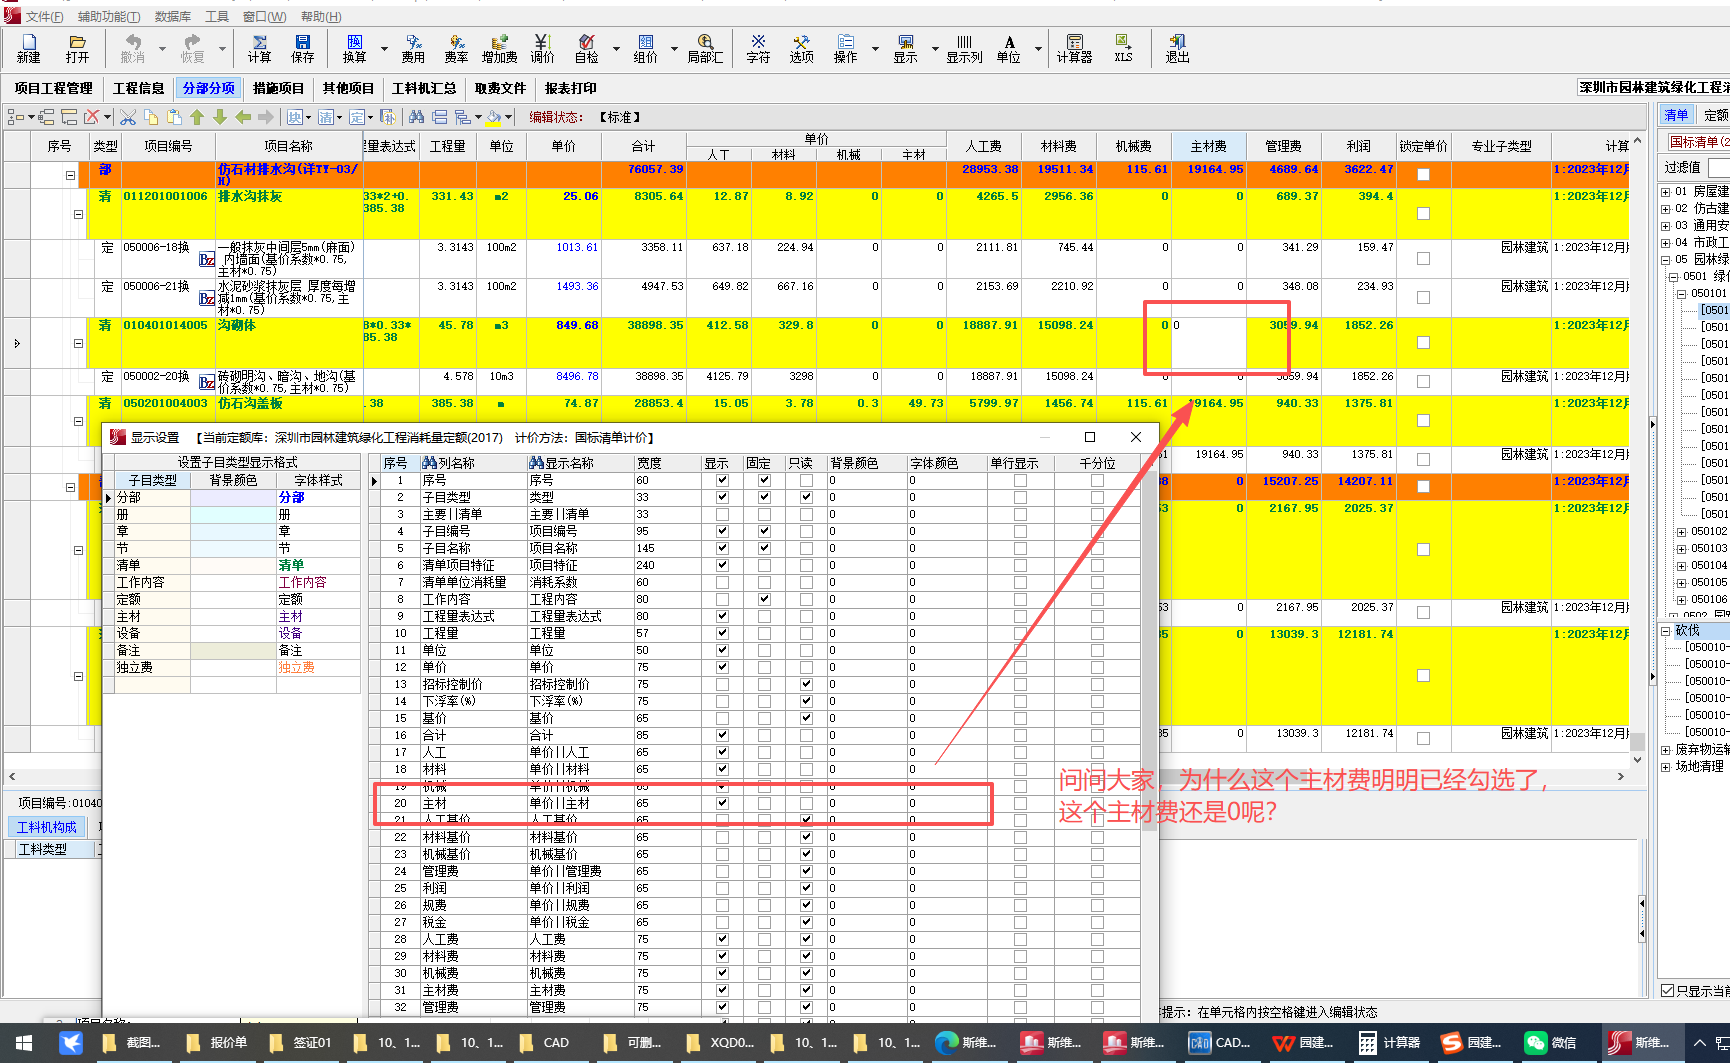This screenshot has width=1730, height=1063.
Task: Collapse the 排水沟抹灰 row group
Action: [x=78, y=214]
